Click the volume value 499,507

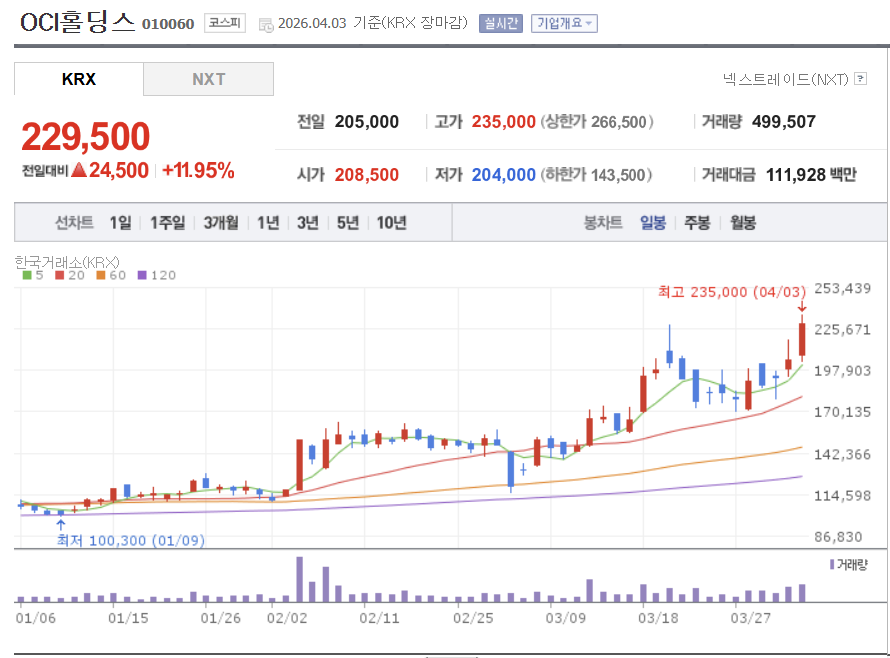(x=784, y=121)
